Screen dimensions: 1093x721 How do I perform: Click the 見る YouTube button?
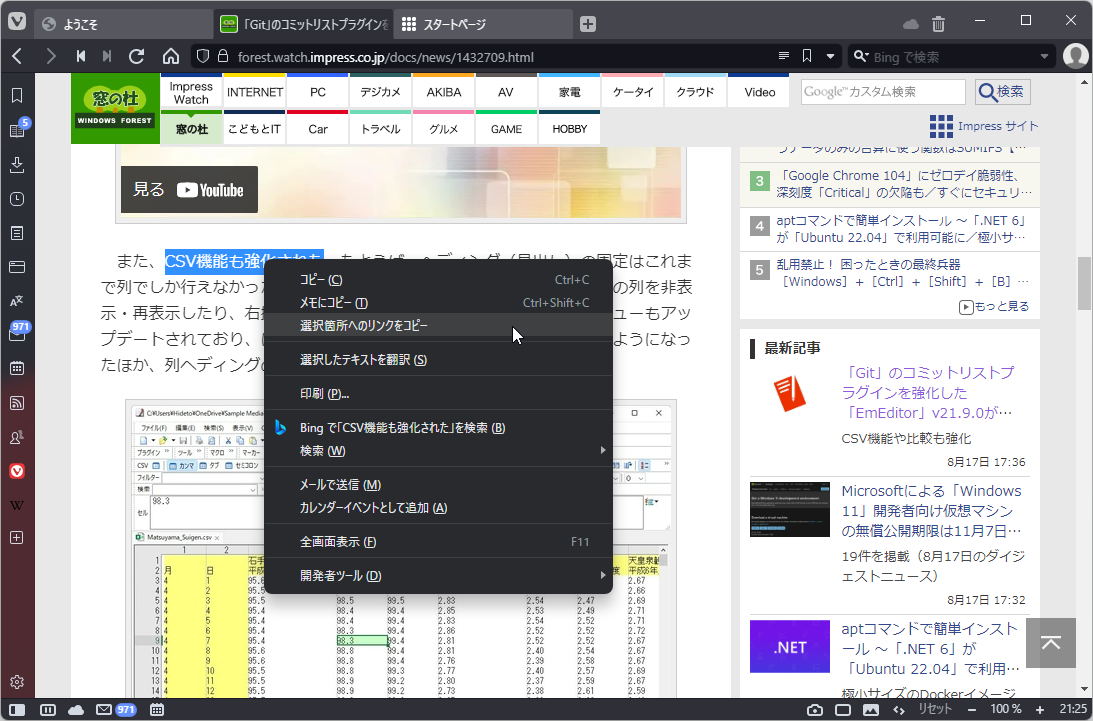189,188
